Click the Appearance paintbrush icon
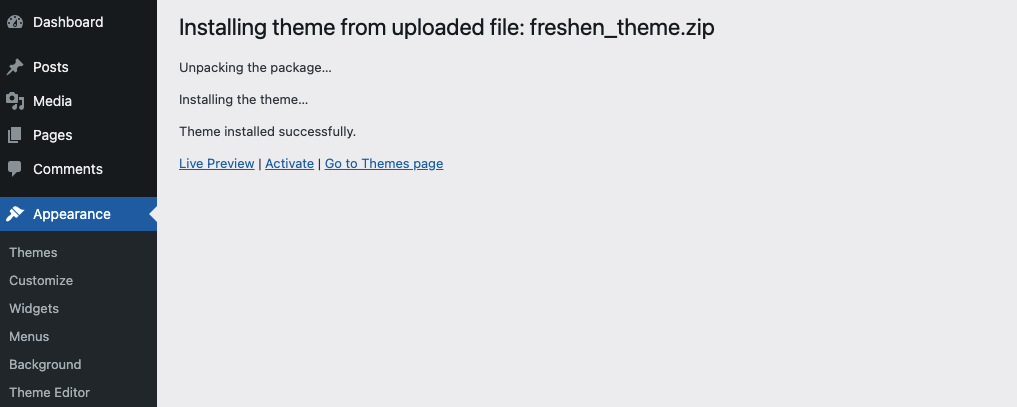1017x407 pixels. coord(15,214)
